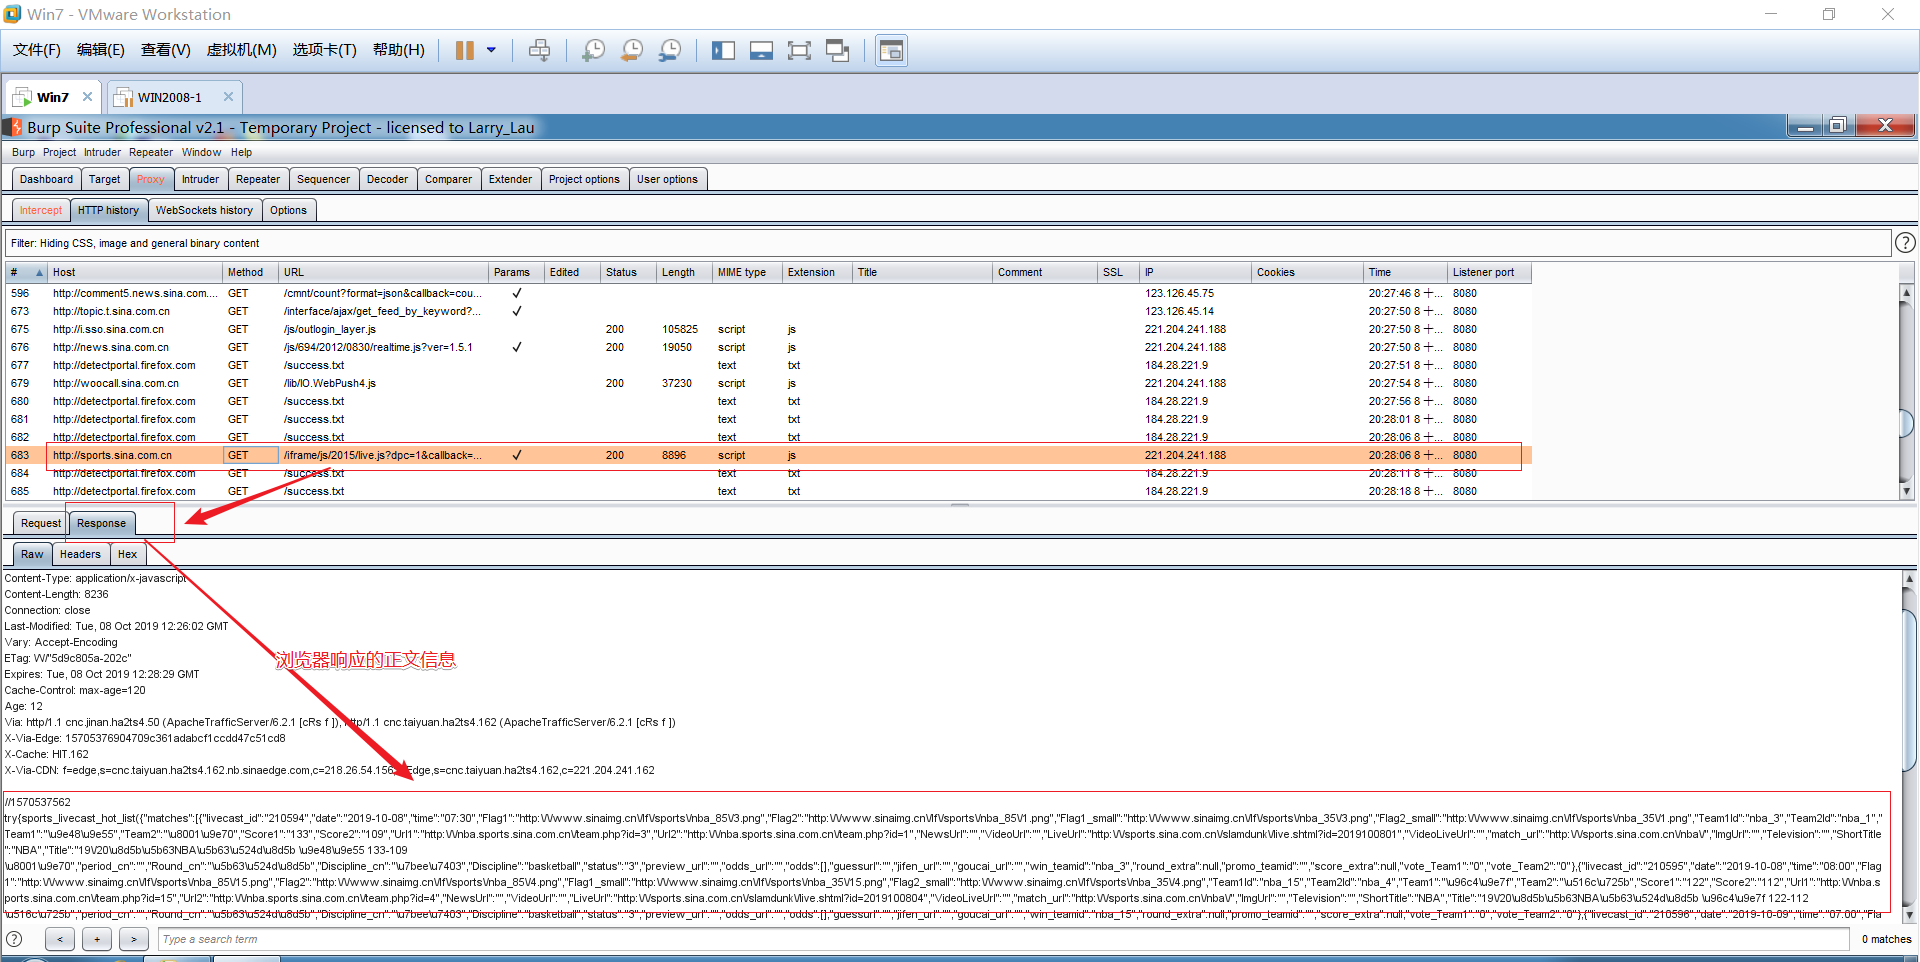Open the Sequencer tab

(323, 179)
